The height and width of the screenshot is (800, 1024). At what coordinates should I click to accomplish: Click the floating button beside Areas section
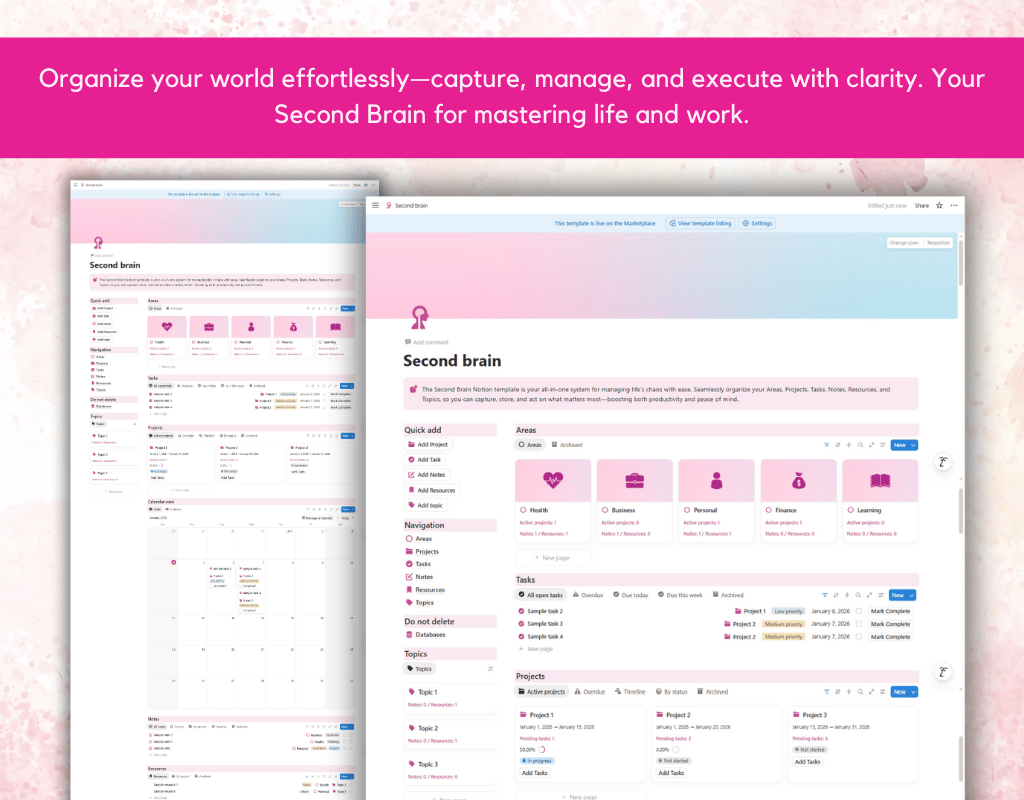pos(942,462)
